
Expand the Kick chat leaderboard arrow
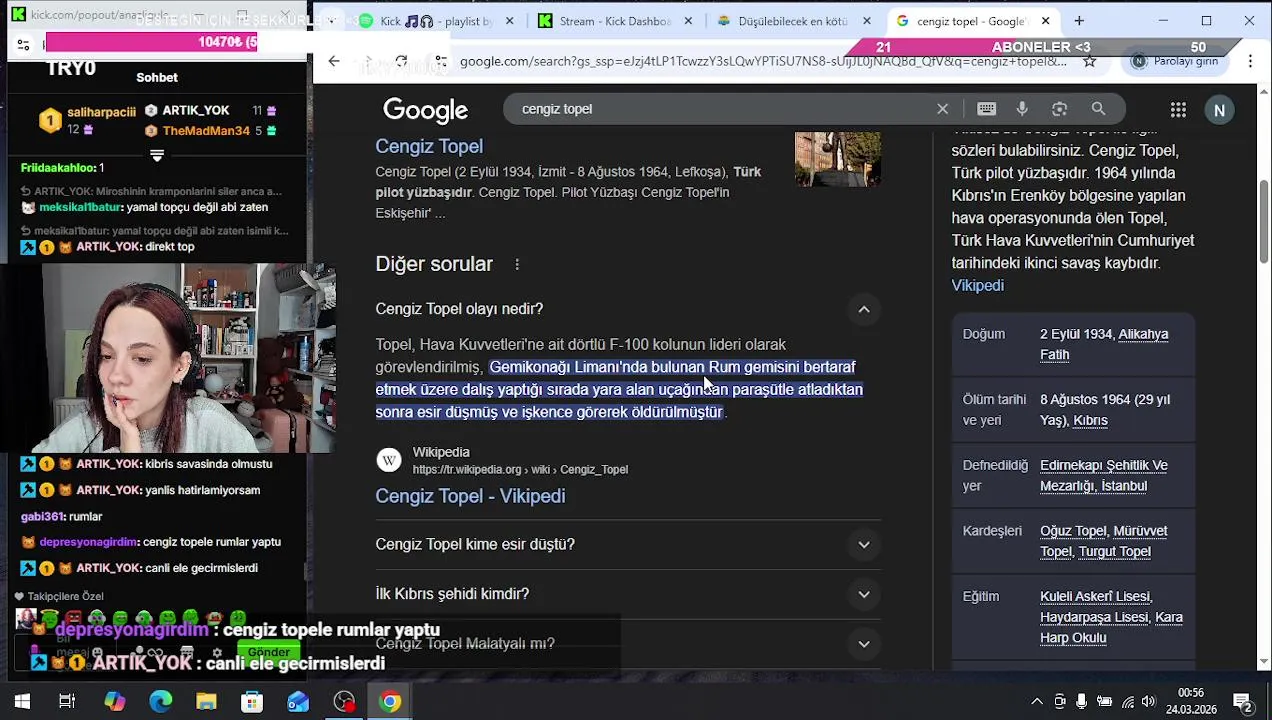(x=157, y=156)
